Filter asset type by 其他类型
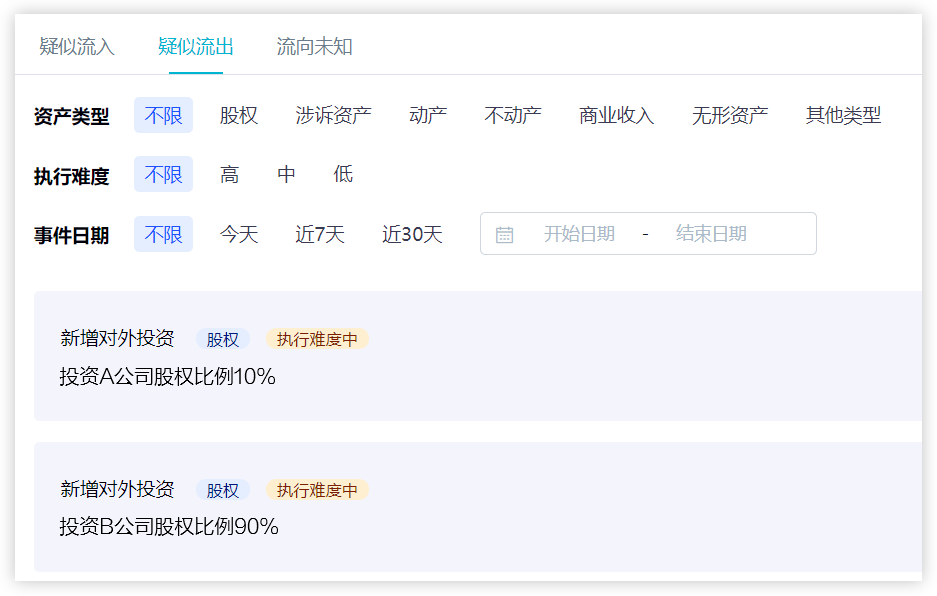Viewport: 937px width, 596px height. (843, 115)
